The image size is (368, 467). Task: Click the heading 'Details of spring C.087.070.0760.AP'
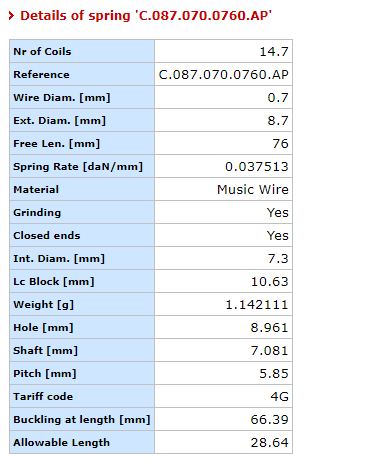pyautogui.click(x=146, y=16)
